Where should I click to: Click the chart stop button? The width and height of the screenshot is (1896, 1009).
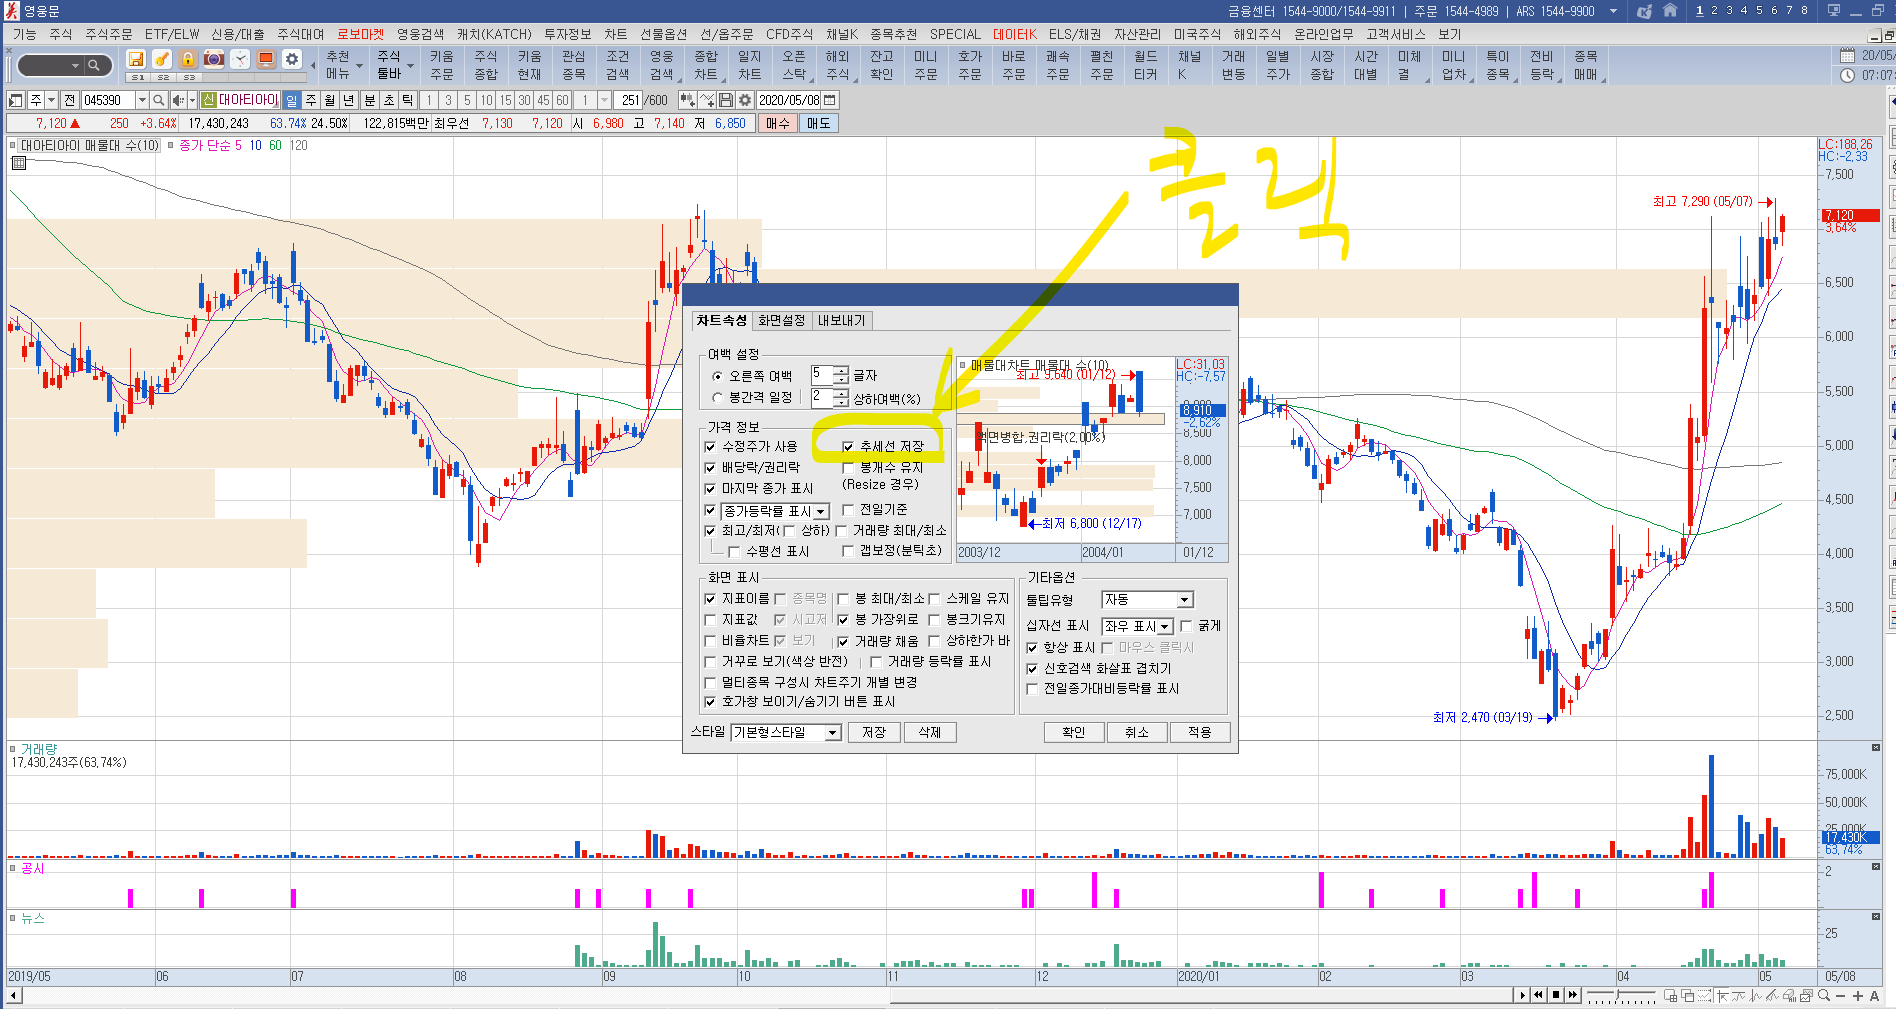point(1556,995)
